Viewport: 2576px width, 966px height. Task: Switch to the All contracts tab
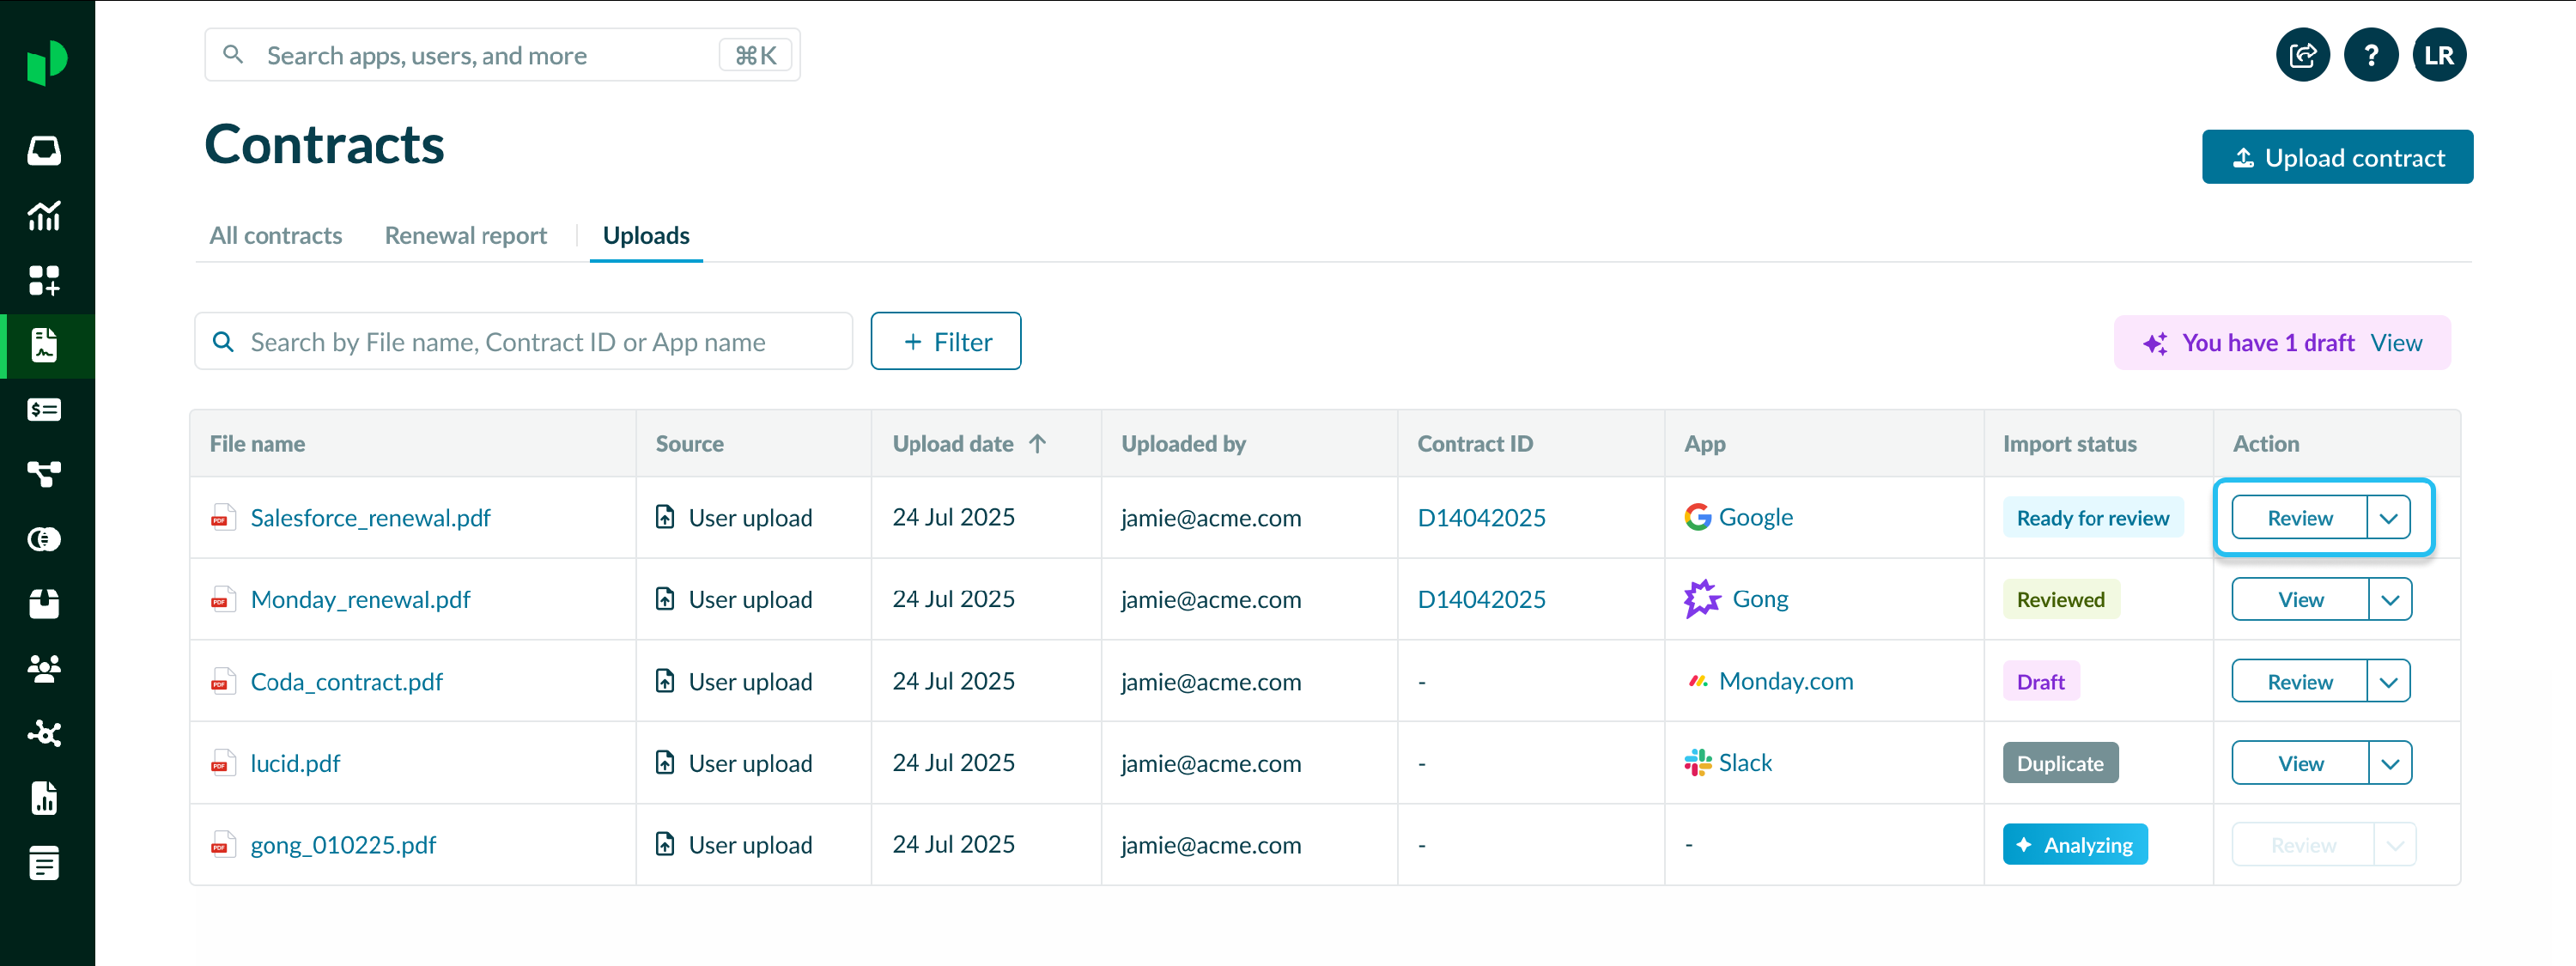pos(275,235)
